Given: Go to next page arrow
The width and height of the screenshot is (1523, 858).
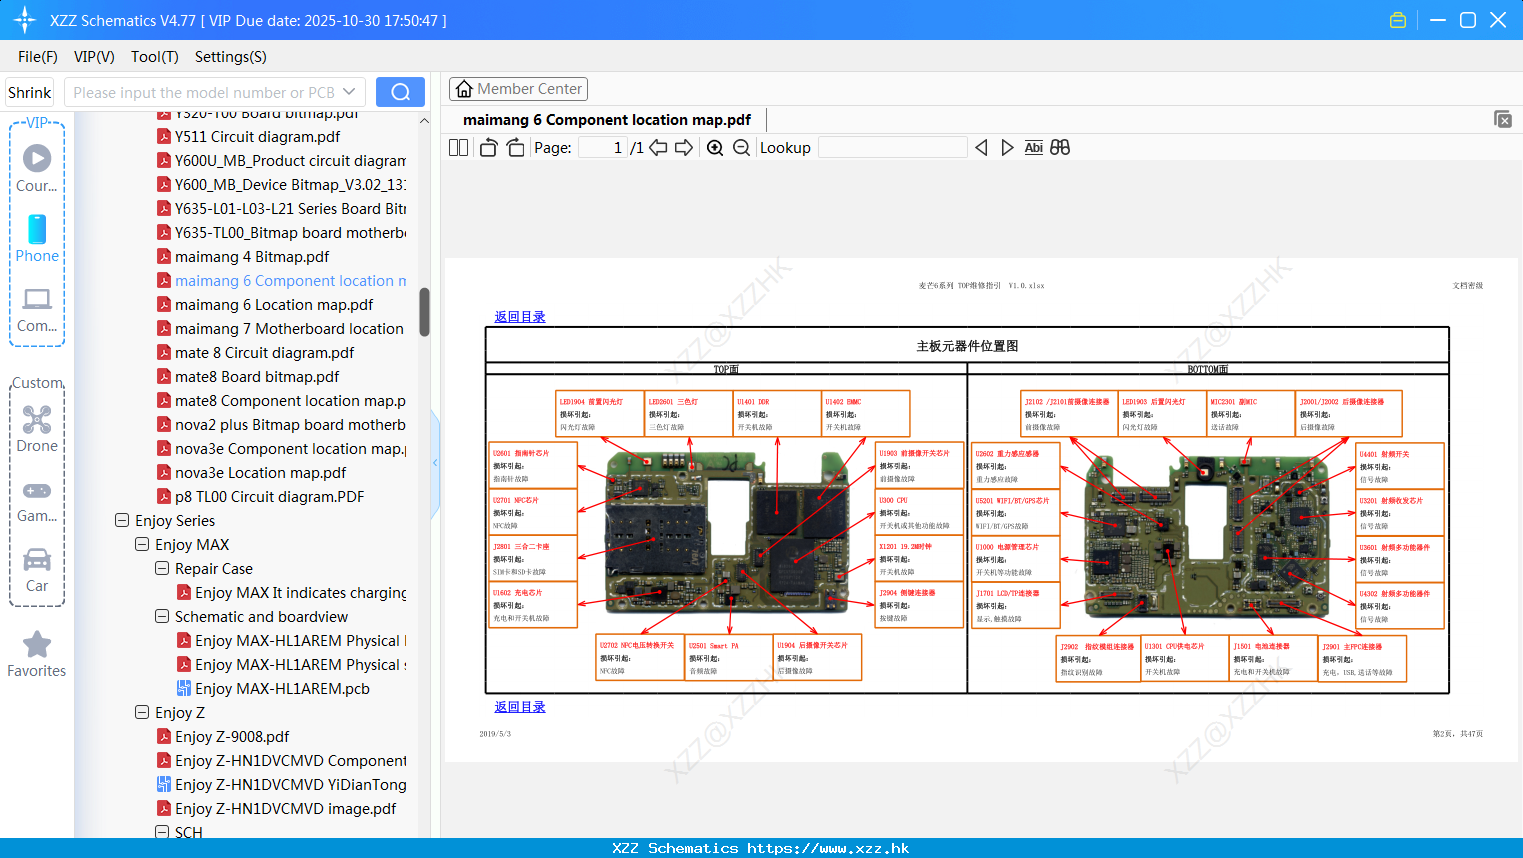Looking at the screenshot, I should [684, 148].
